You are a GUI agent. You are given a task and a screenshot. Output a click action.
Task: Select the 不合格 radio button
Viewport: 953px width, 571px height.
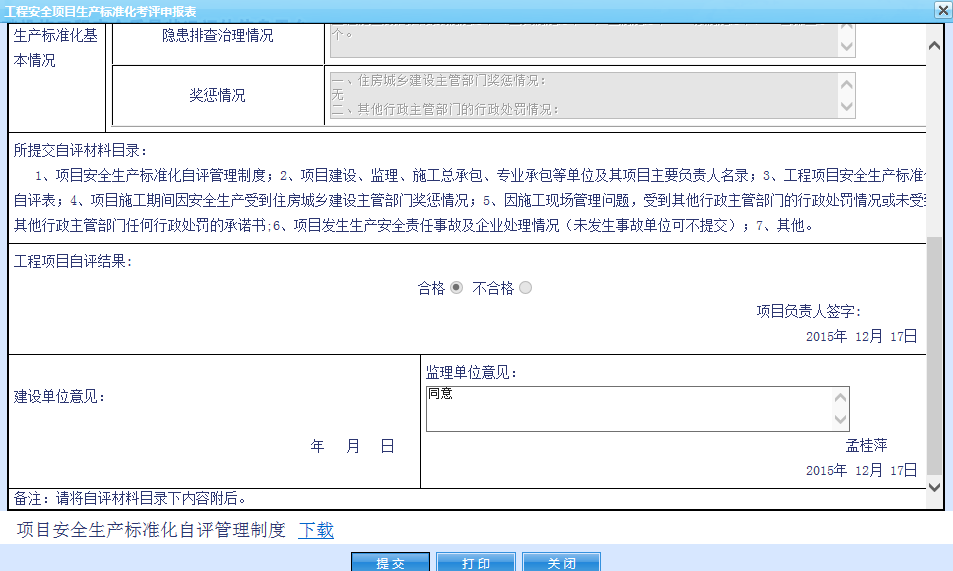526,288
